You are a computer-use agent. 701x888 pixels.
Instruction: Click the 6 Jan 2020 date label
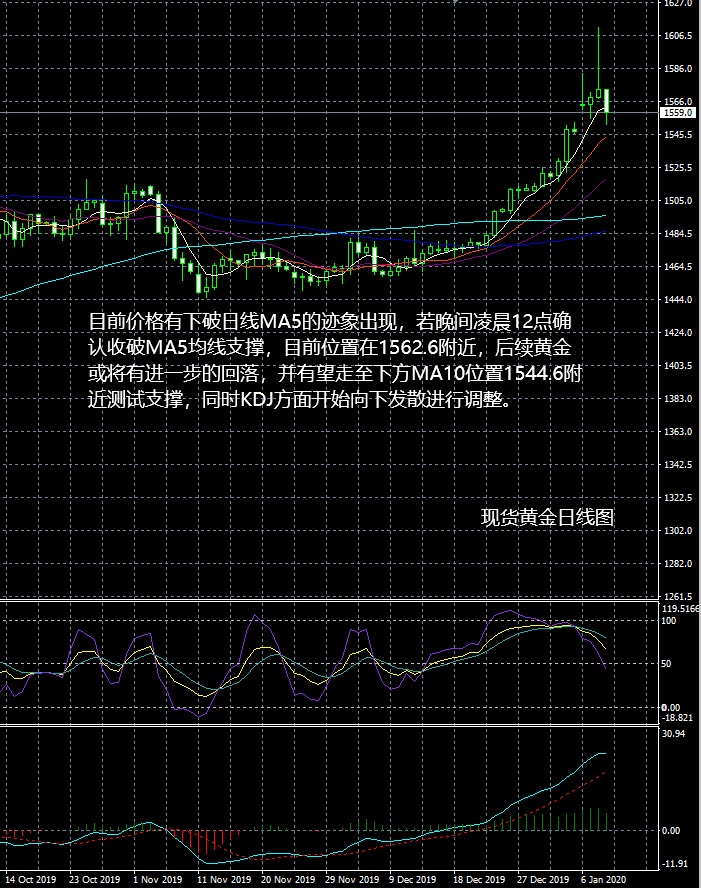[603, 879]
